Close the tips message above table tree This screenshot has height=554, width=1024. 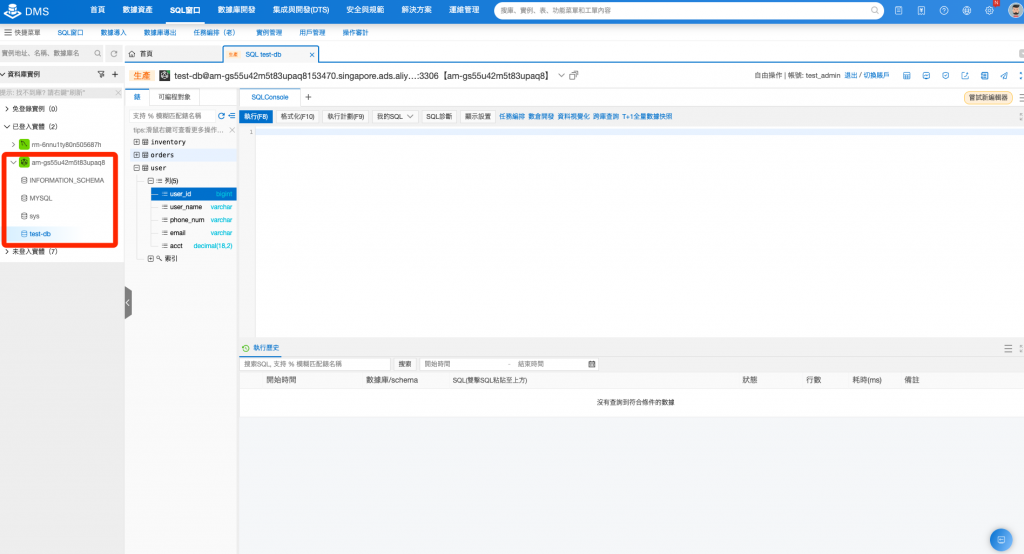coord(232,130)
